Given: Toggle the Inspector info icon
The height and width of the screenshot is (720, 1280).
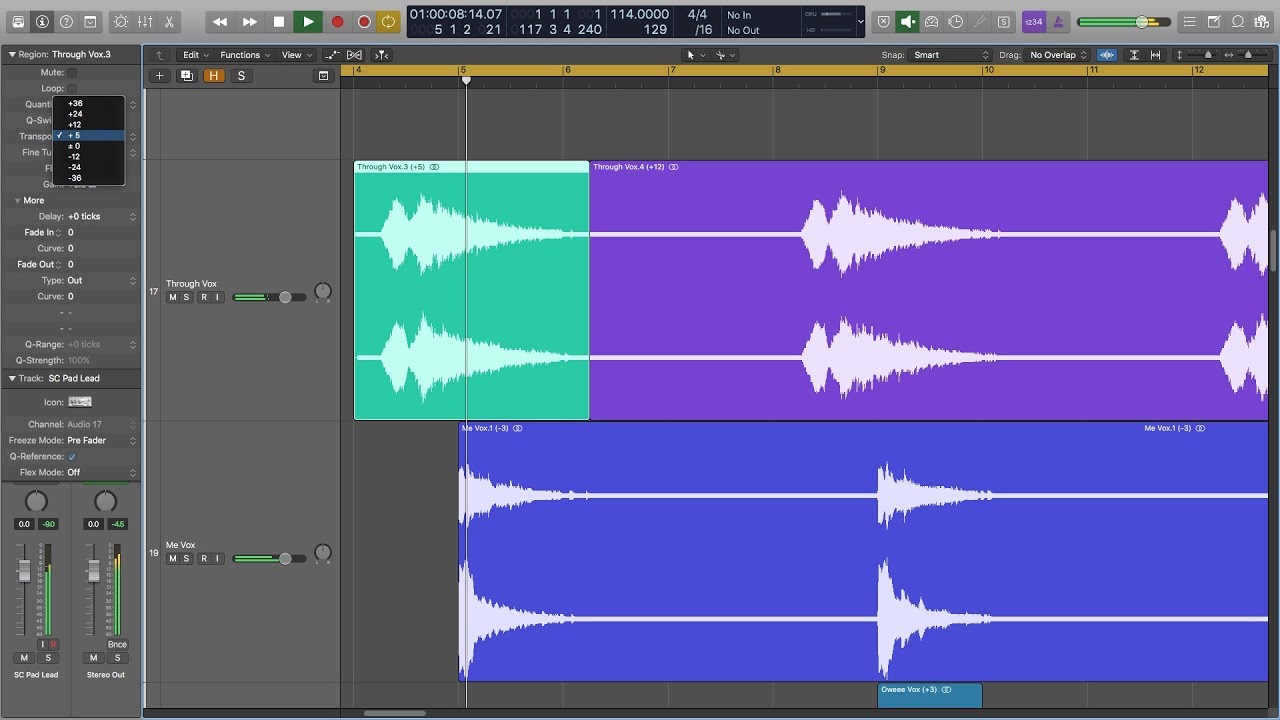Looking at the screenshot, I should point(42,21).
